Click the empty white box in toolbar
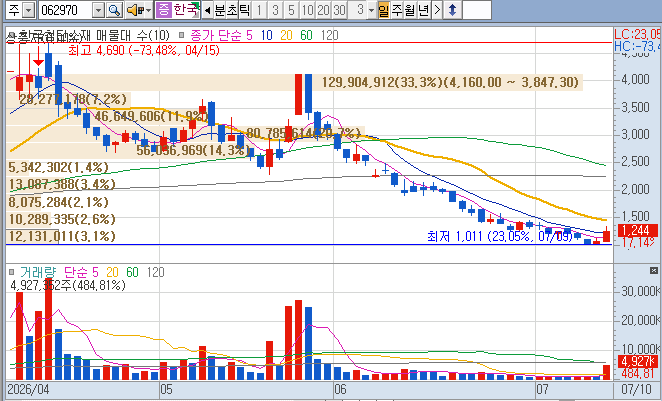Viewport: 662px width, 401px height. pyautogui.click(x=477, y=10)
